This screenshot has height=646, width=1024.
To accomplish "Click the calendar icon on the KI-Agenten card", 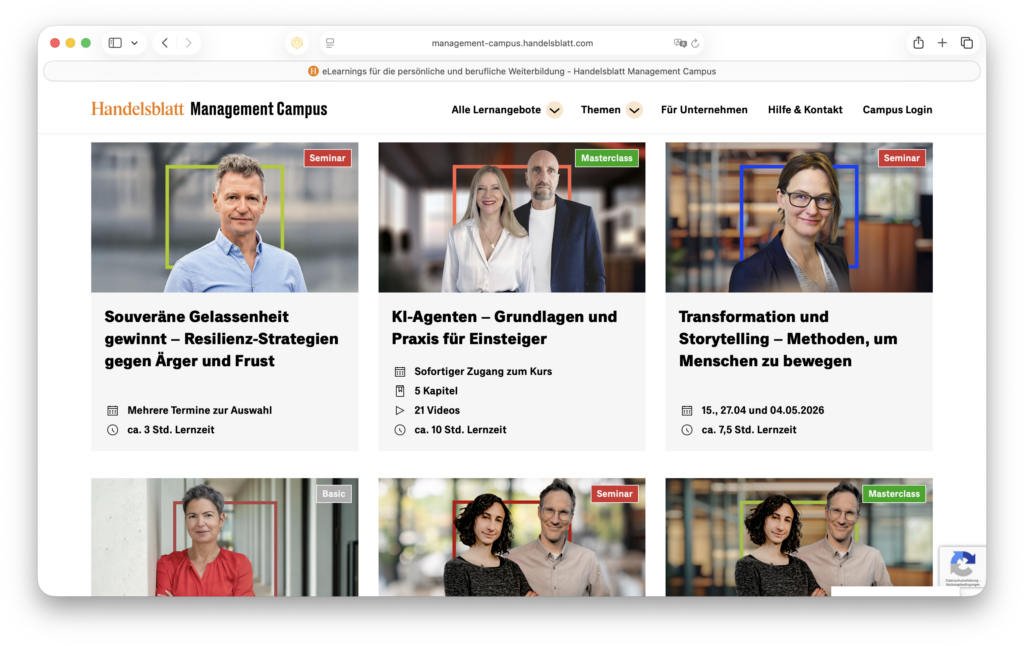I will pos(398,371).
